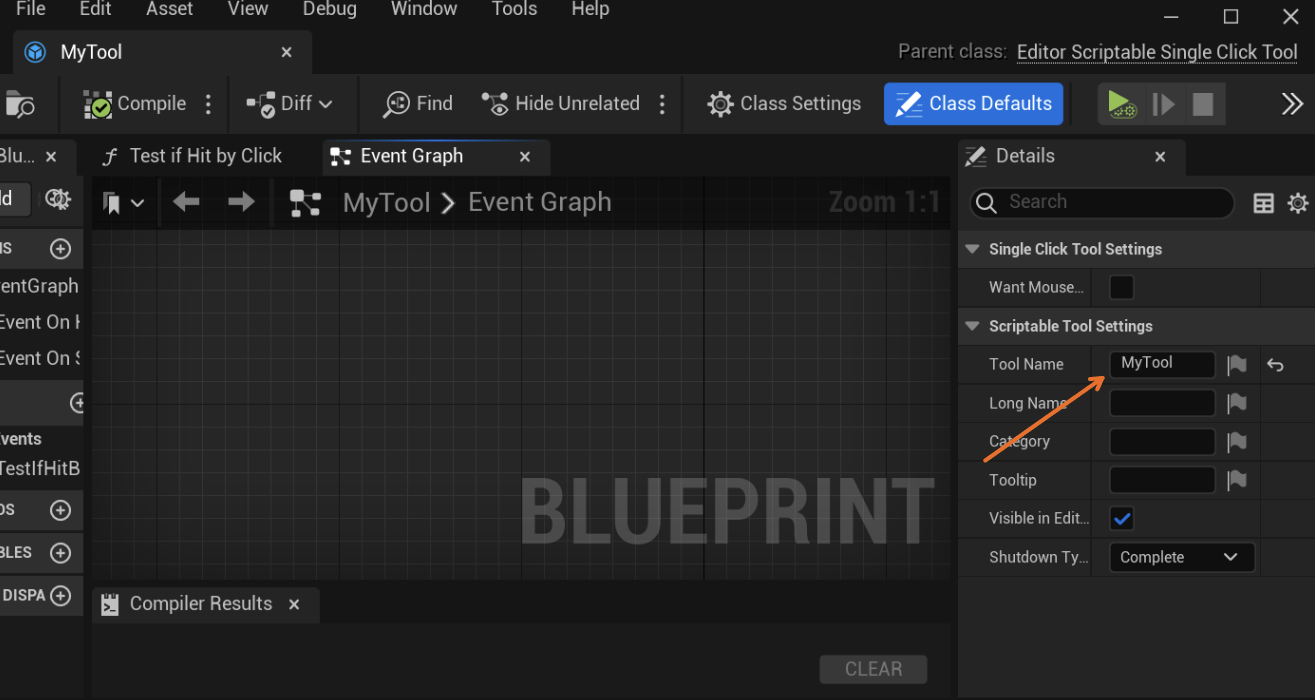Open the Tools menu

[515, 9]
